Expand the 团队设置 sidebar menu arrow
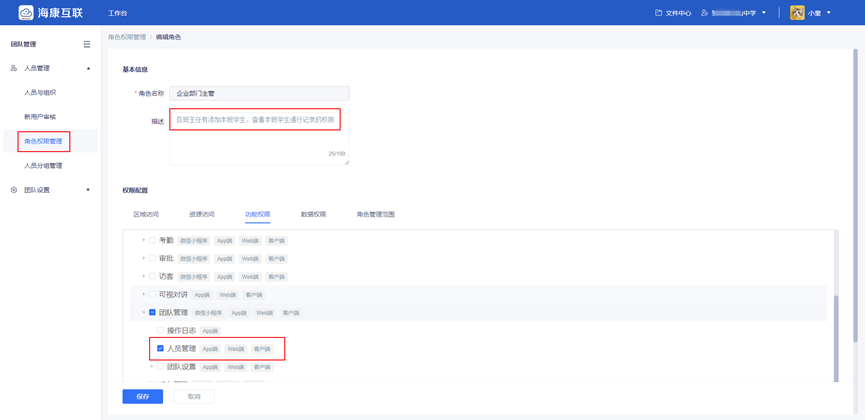865x420 pixels. click(x=88, y=190)
